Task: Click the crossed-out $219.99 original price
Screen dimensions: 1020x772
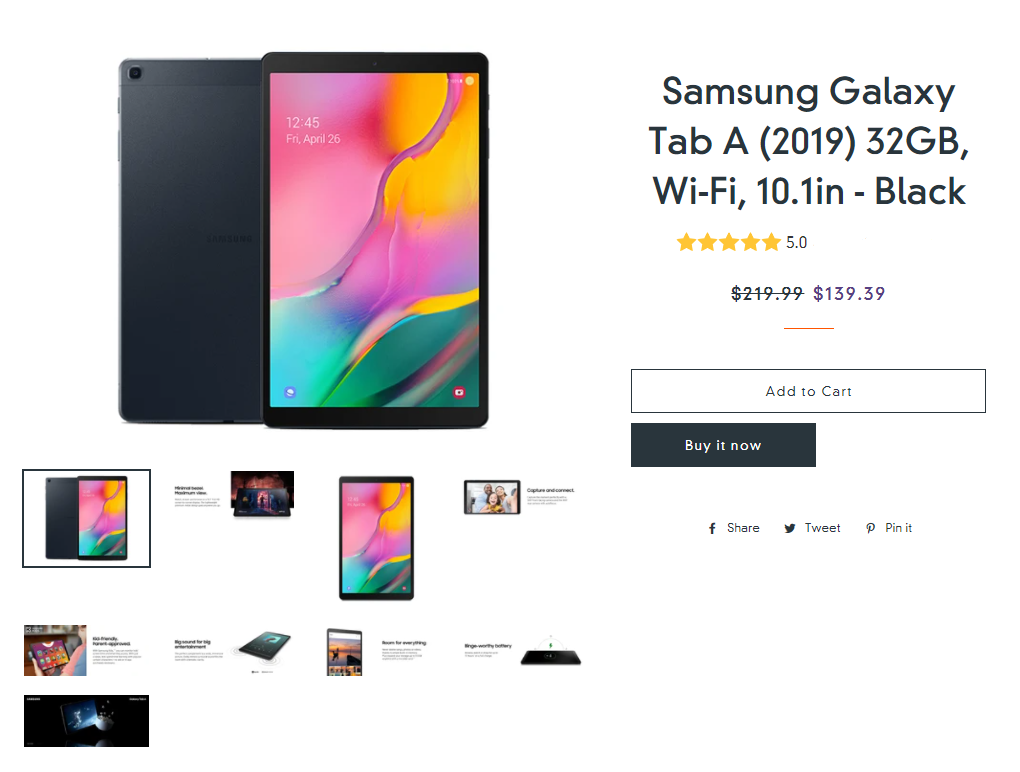Action: (x=767, y=294)
